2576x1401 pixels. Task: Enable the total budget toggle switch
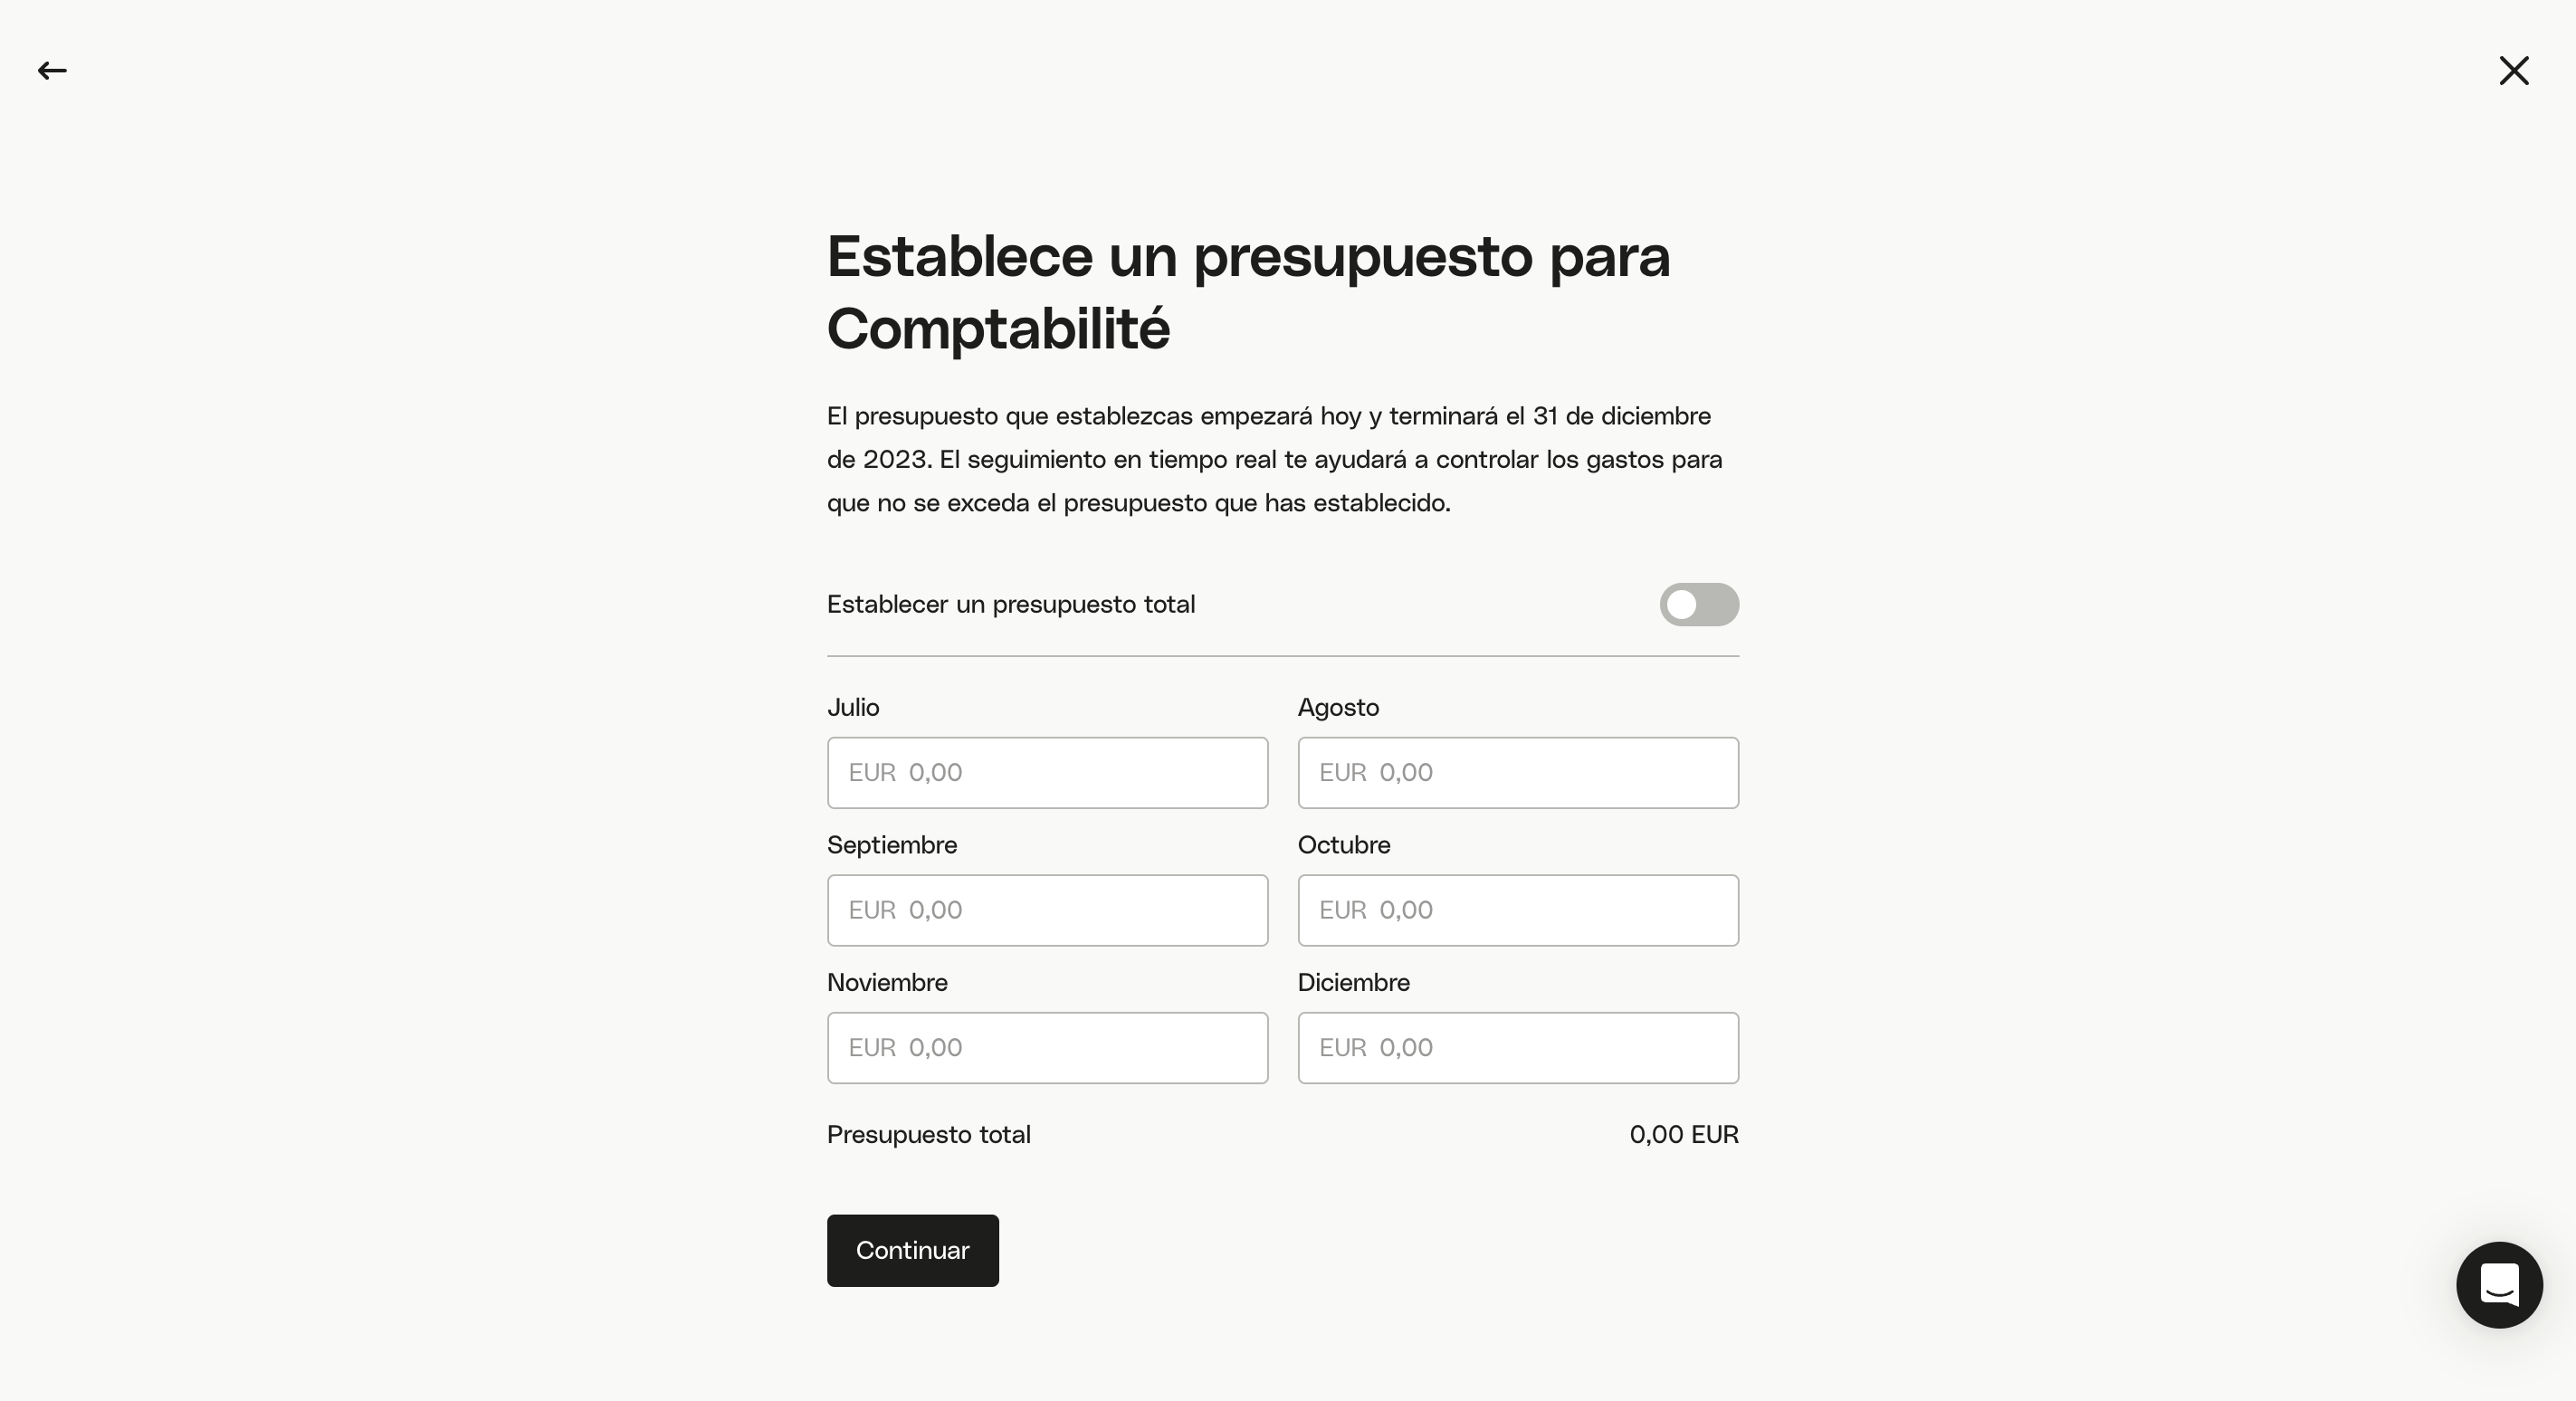(1699, 604)
